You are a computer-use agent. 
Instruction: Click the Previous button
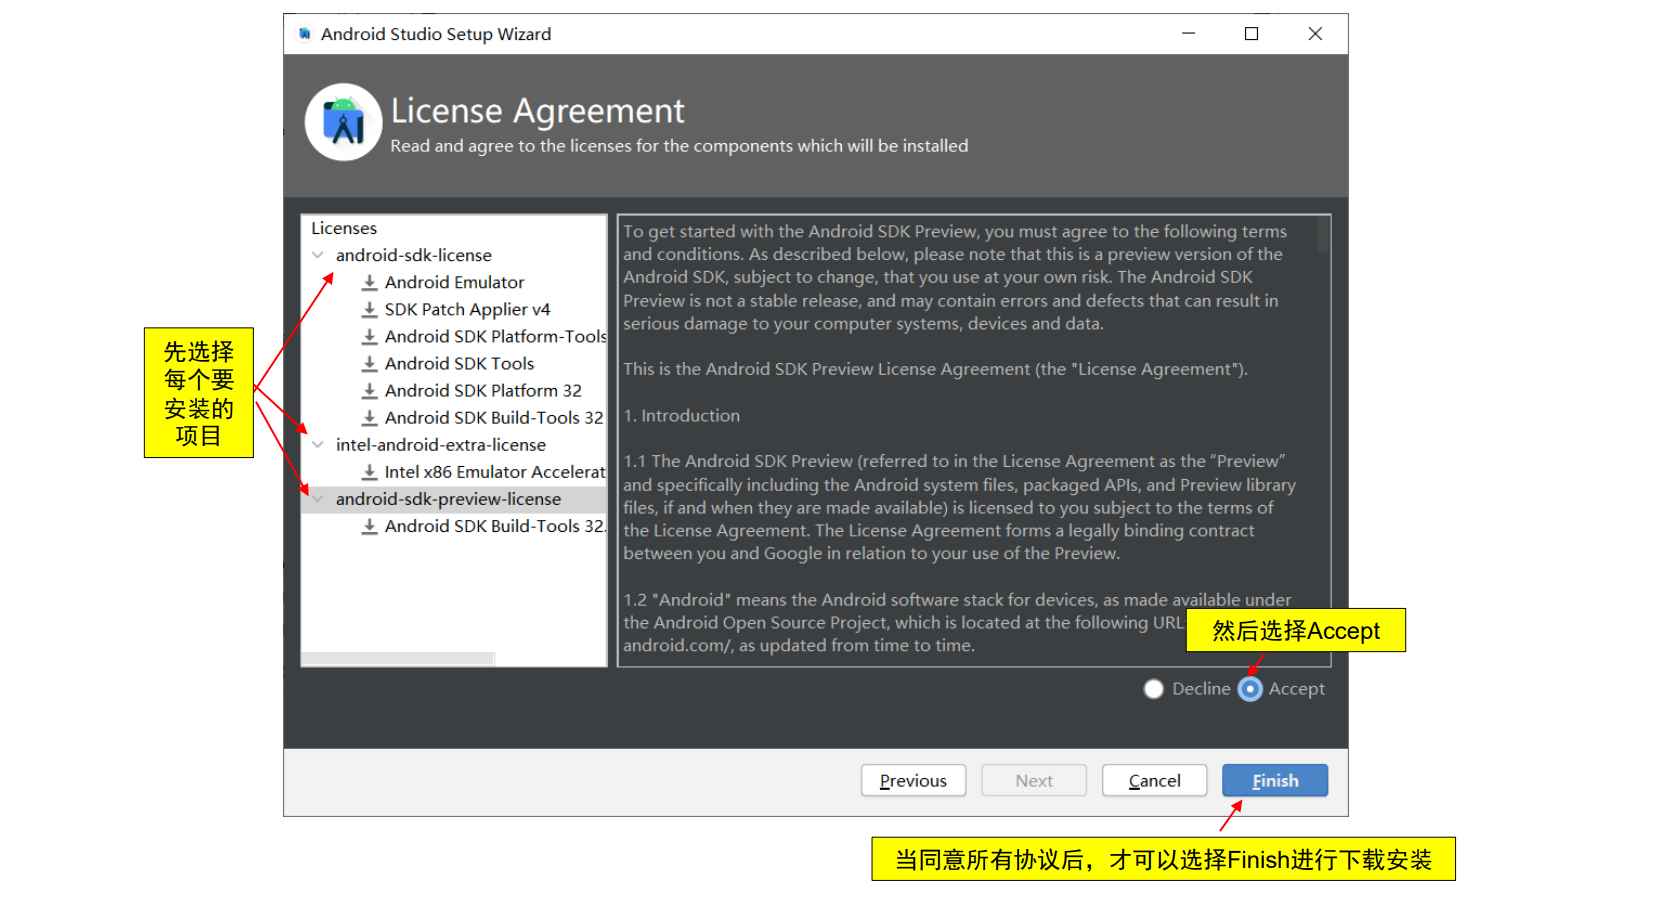tap(913, 781)
